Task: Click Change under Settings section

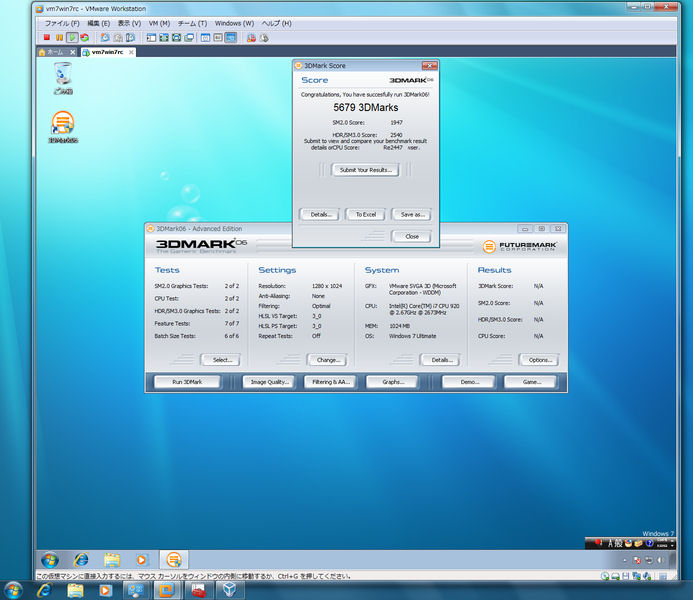Action: point(327,360)
